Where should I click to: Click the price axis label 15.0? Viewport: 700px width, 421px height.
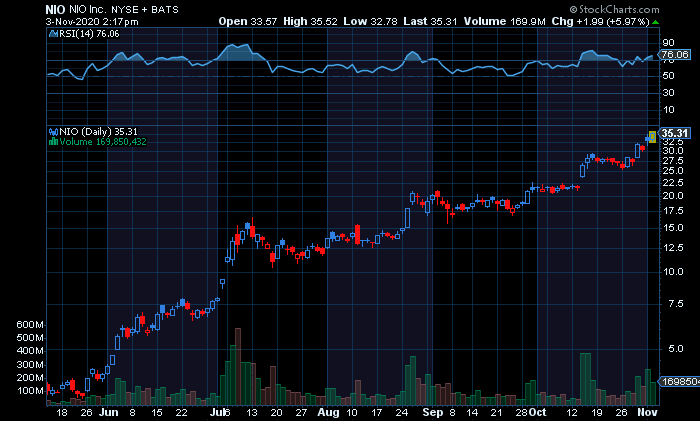[x=673, y=228]
